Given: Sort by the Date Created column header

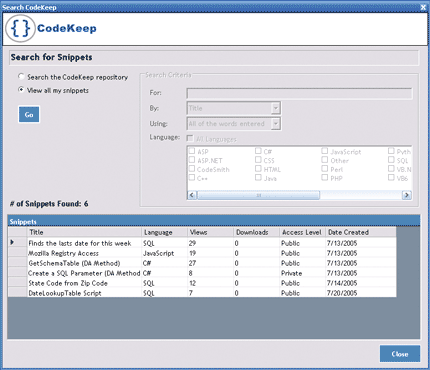Looking at the screenshot, I should click(361, 232).
